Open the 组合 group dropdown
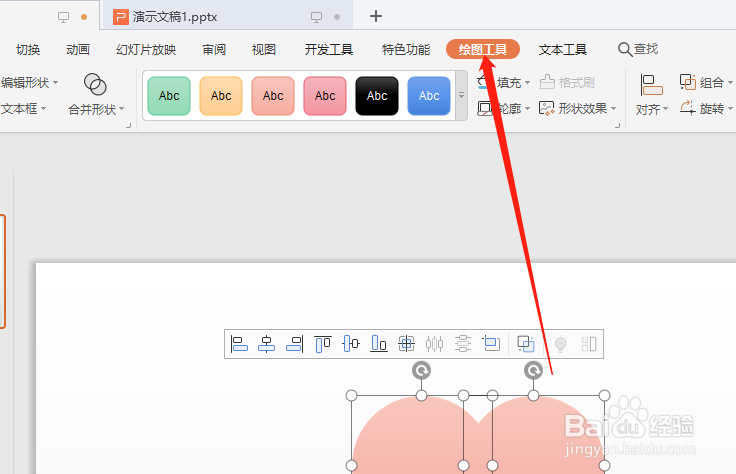Screen dimensions: 736x474 click(x=706, y=82)
